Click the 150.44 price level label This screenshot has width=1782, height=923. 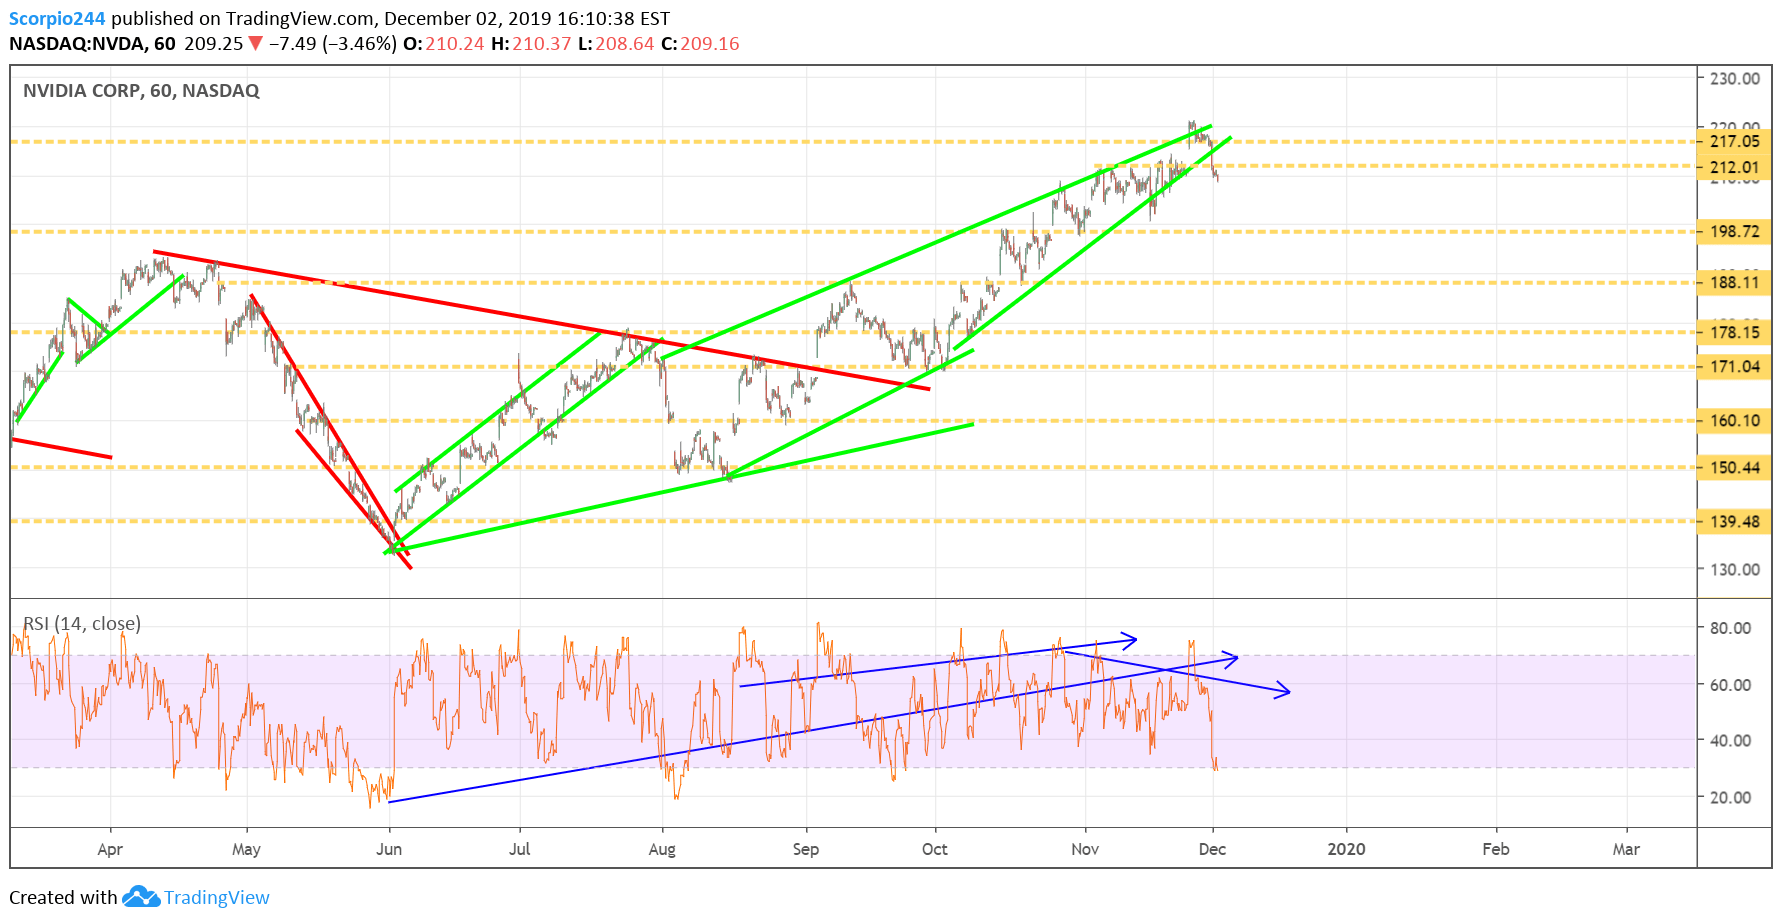coord(1734,467)
